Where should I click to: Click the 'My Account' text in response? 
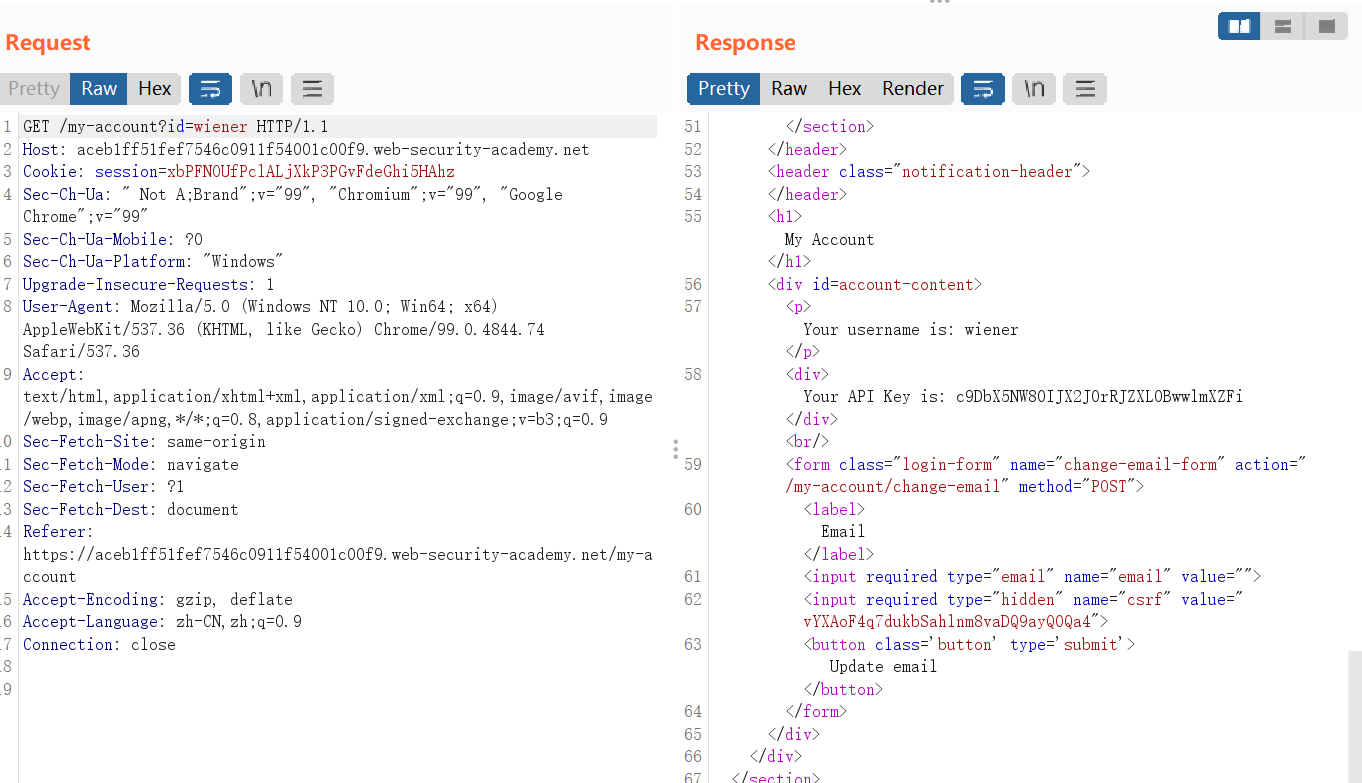click(829, 240)
